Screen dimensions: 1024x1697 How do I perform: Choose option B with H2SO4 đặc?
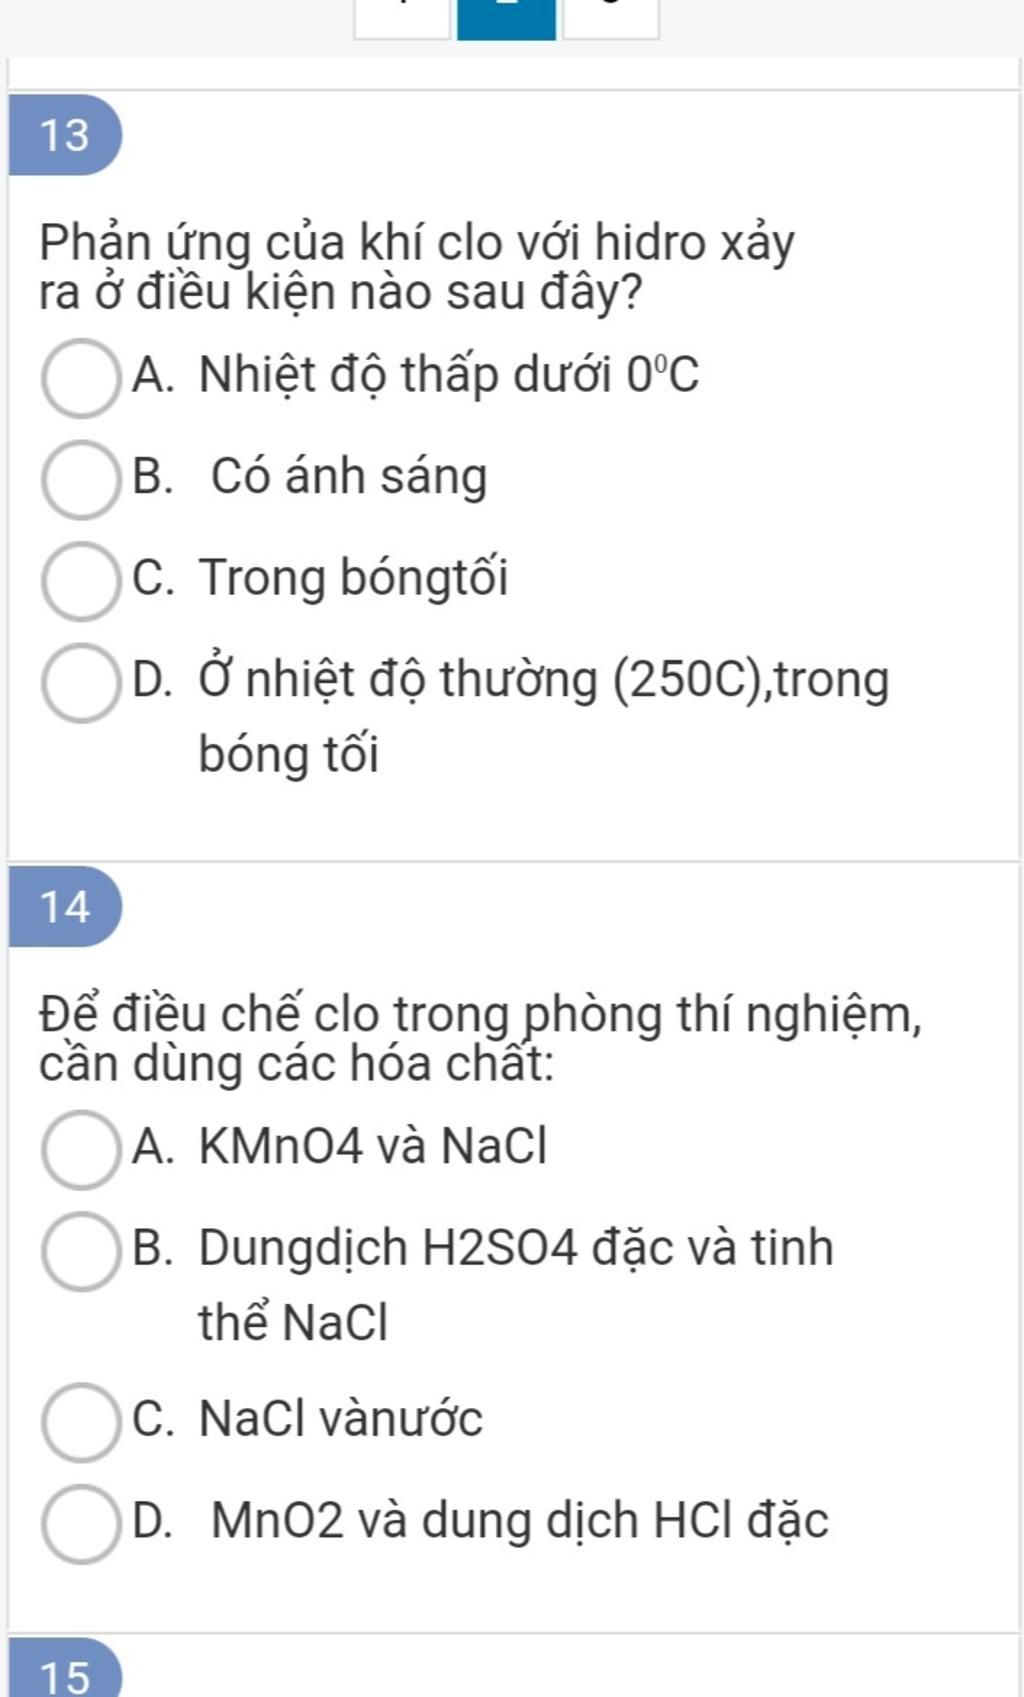point(80,1251)
